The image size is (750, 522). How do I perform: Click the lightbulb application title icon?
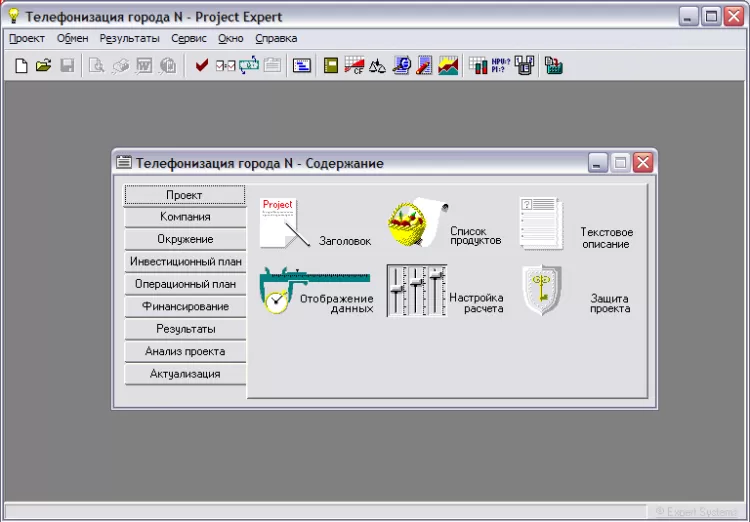pyautogui.click(x=13, y=16)
